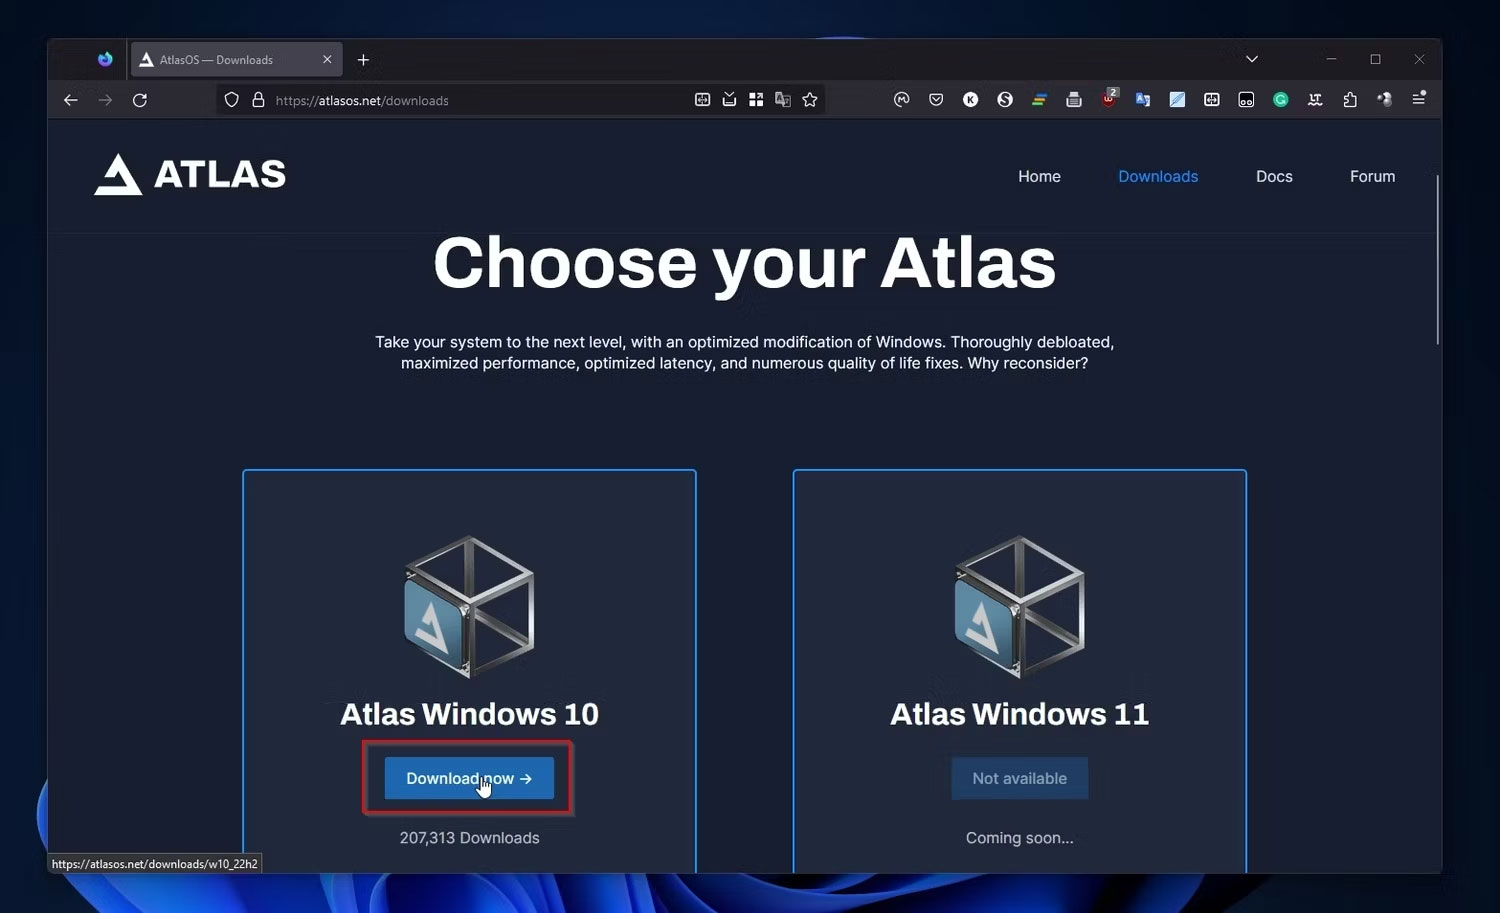1500x913 pixels.
Task: Click the Not available button for Windows 11
Action: (x=1020, y=778)
